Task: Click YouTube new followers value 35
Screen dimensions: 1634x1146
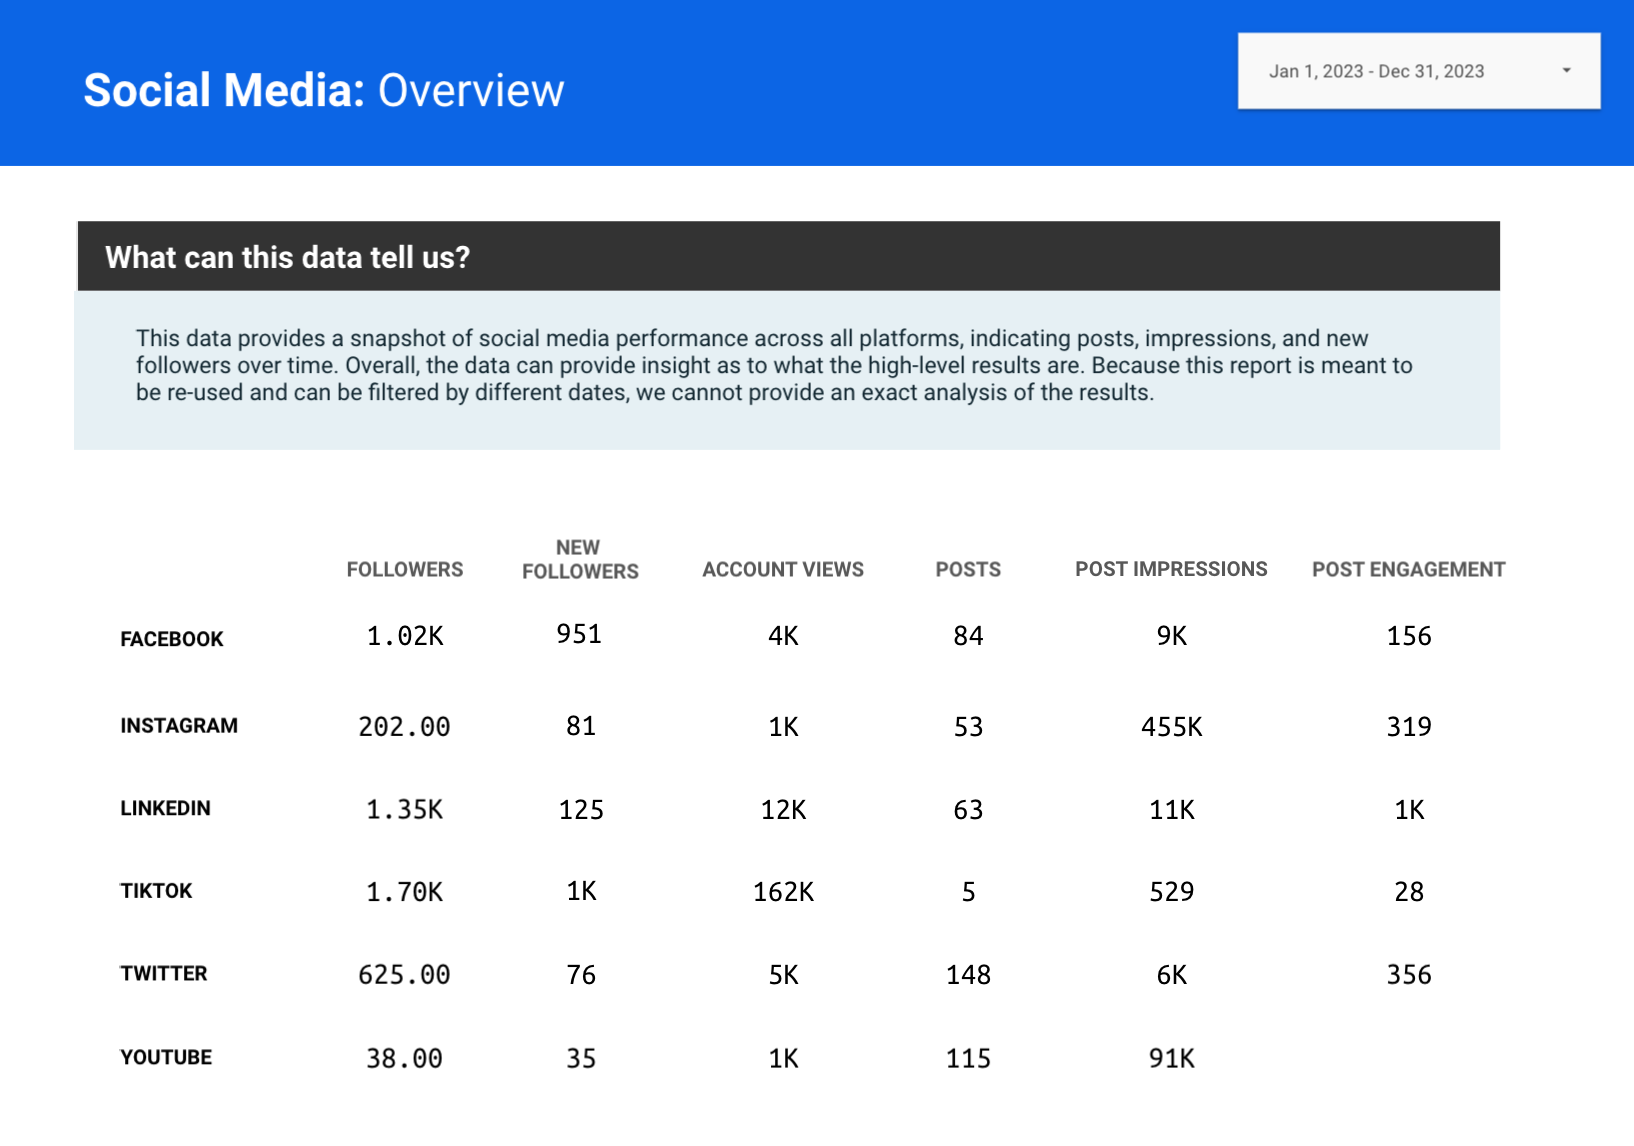Action: (x=581, y=1059)
